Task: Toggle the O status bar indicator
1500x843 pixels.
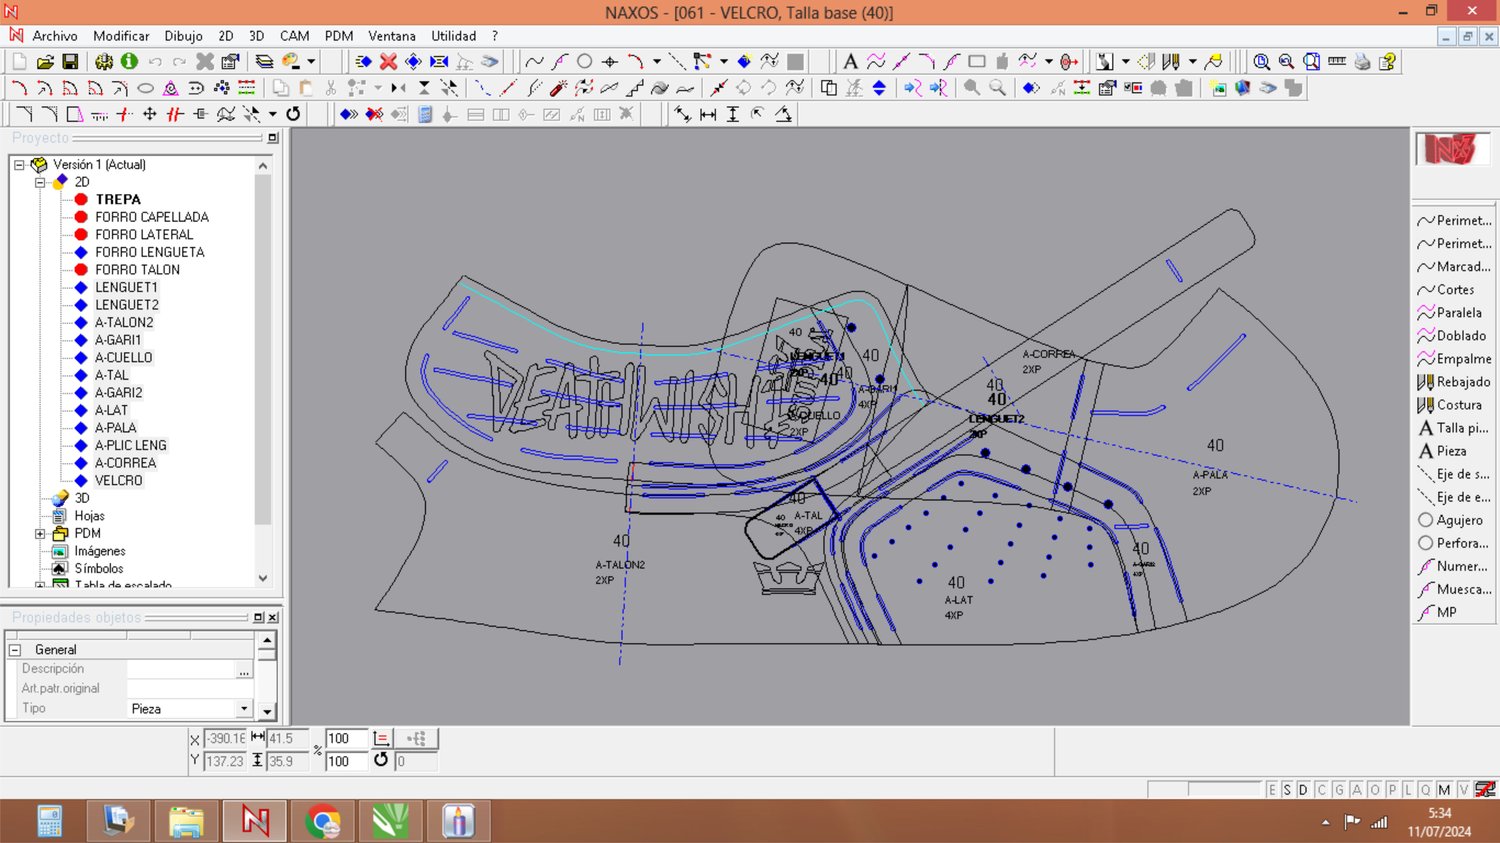Action: (x=1375, y=790)
